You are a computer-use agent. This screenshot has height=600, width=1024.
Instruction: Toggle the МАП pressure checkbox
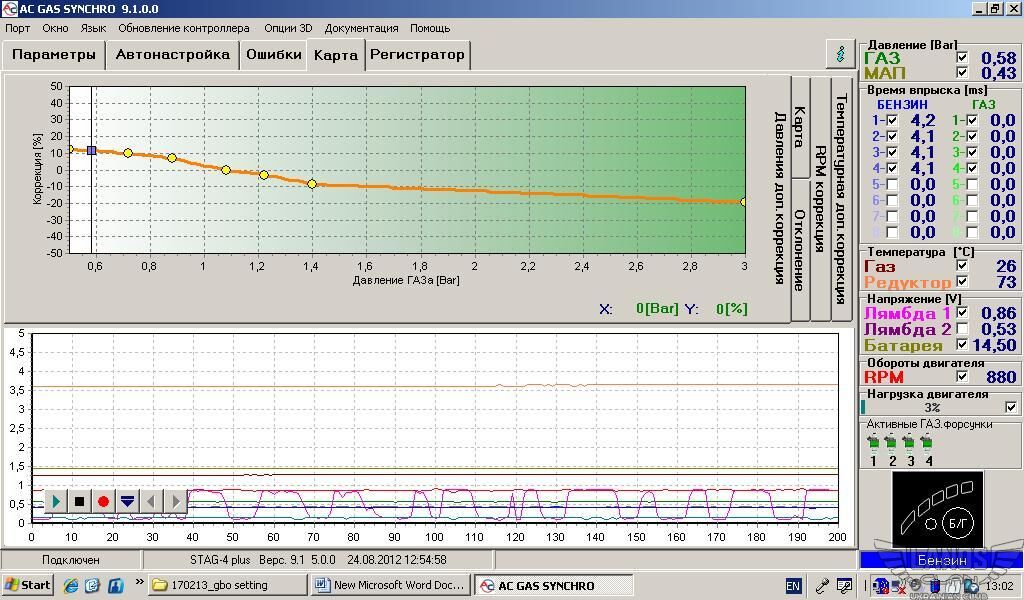pos(962,73)
